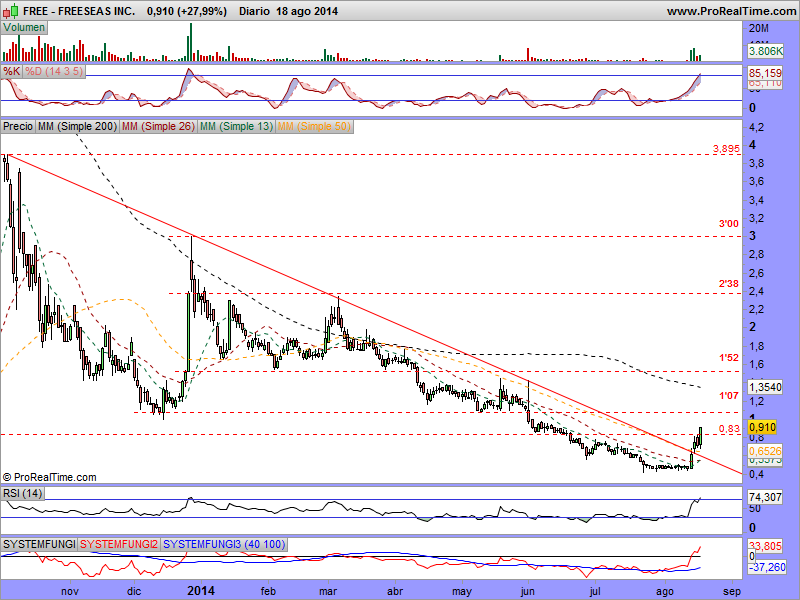Click the stochastic value 85,159
Viewport: 800px width, 600px height.
point(765,73)
